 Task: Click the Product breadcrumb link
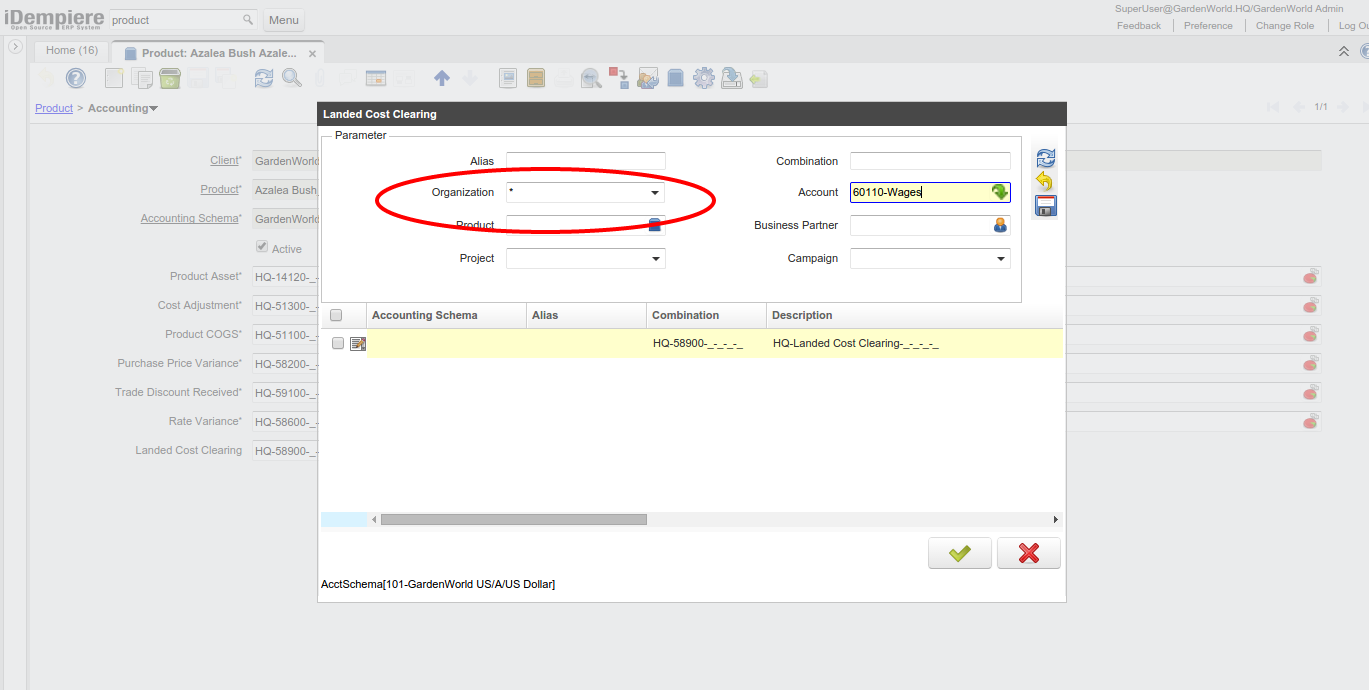click(54, 108)
